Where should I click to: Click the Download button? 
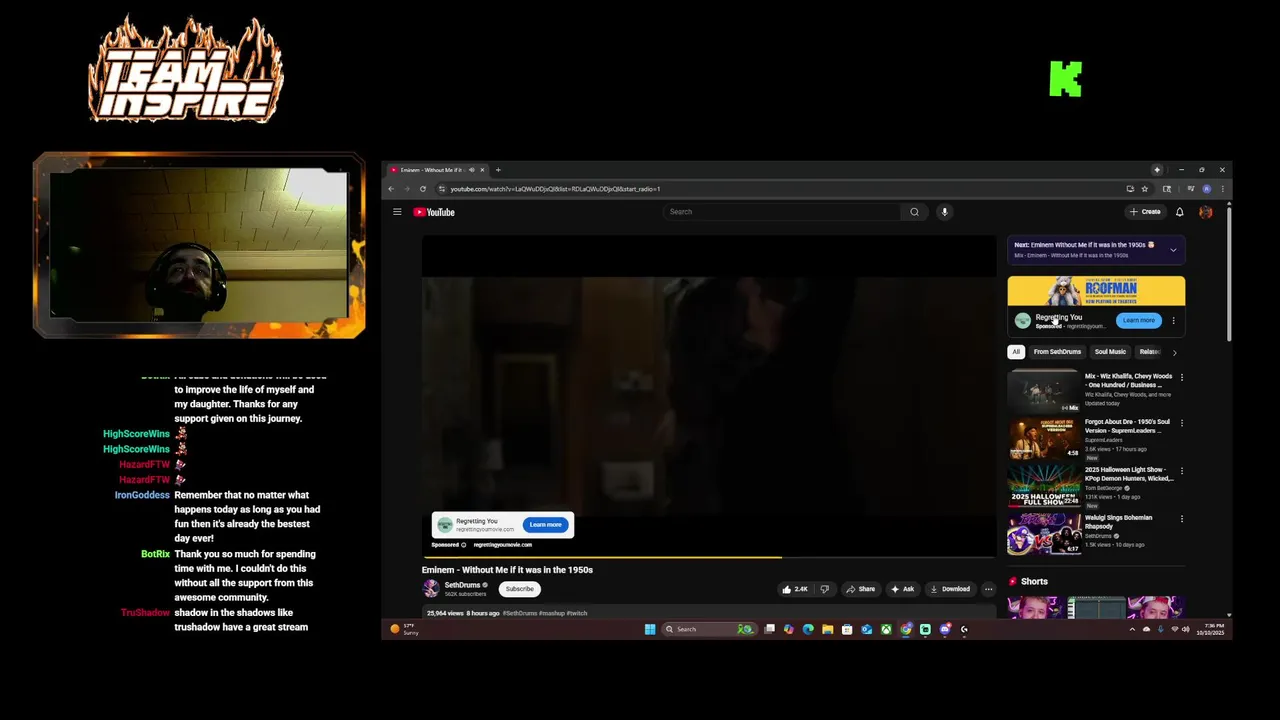coord(950,589)
